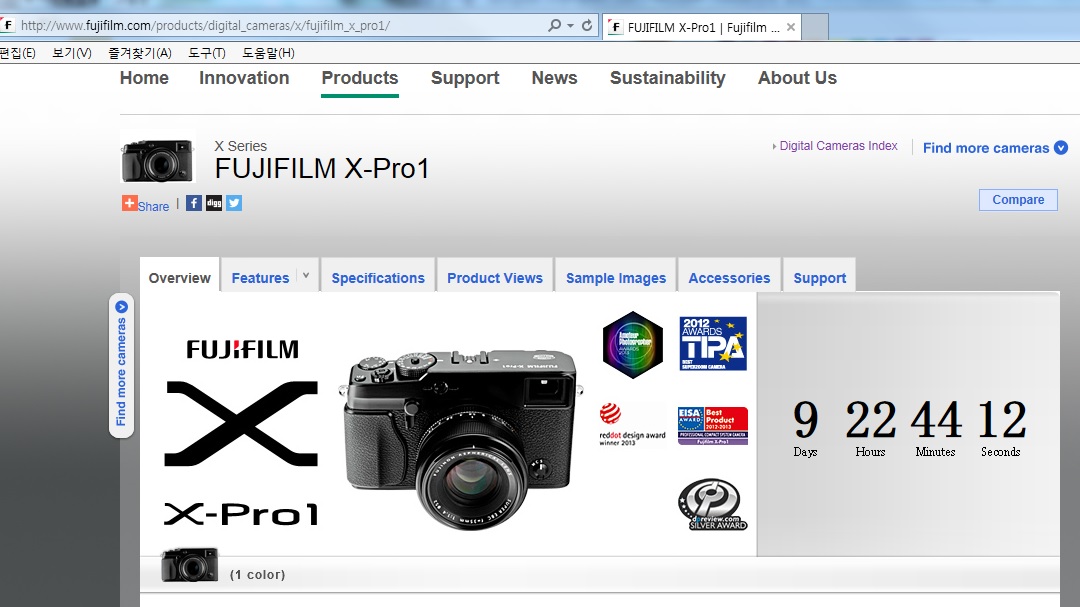This screenshot has height=607, width=1080.
Task: Open the Share link
Action: coord(153,206)
